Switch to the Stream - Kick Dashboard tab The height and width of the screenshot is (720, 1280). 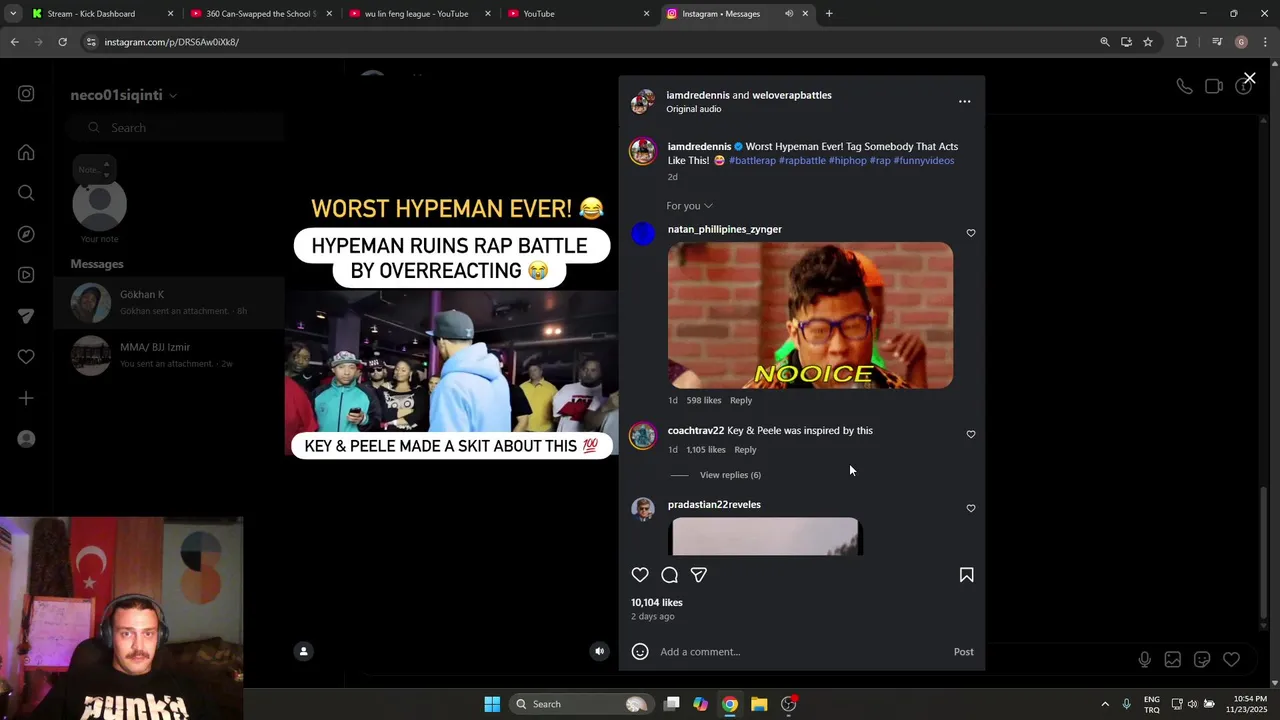pyautogui.click(x=101, y=14)
